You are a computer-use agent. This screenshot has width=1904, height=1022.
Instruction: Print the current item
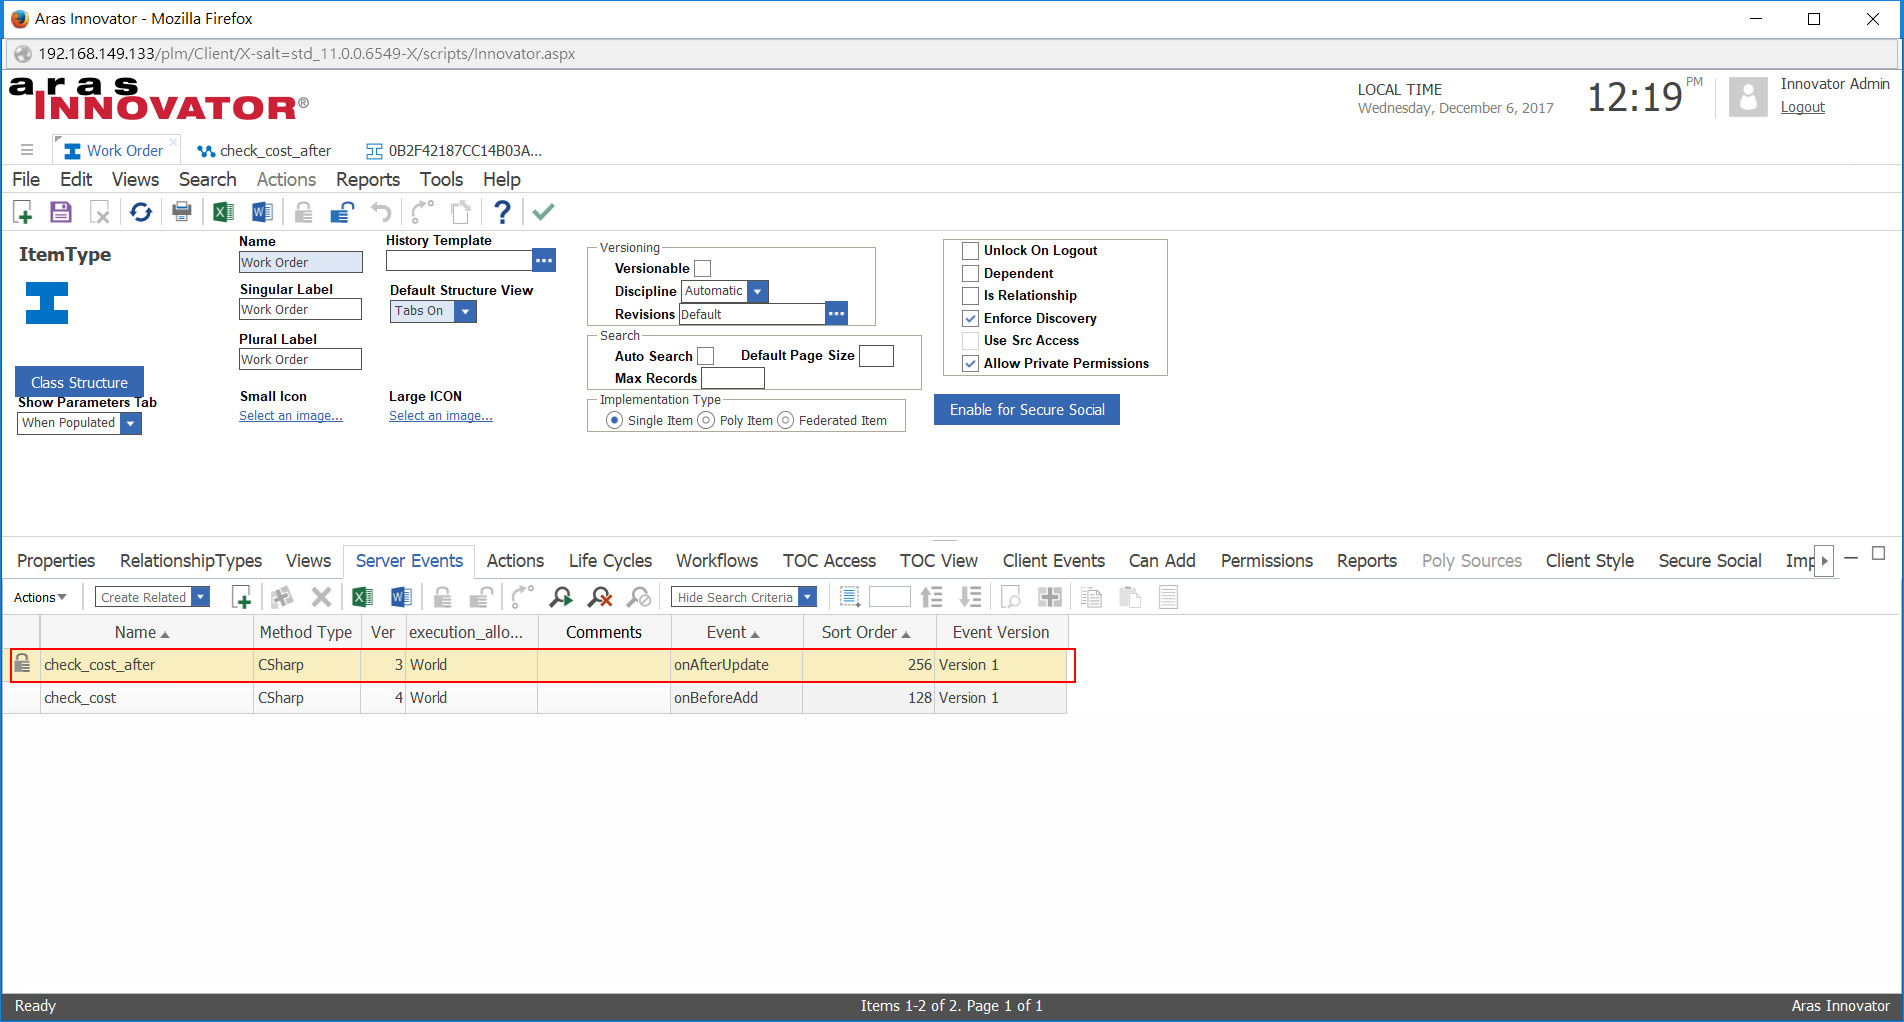click(182, 212)
